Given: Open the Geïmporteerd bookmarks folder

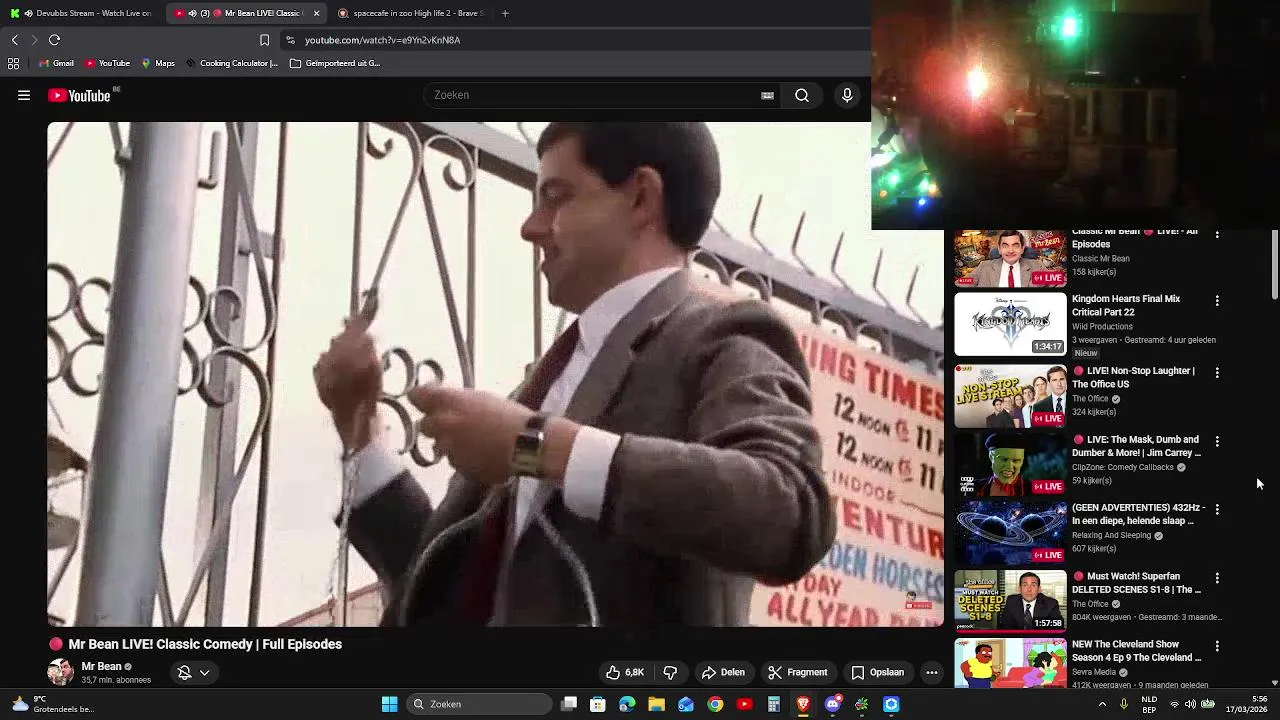Looking at the screenshot, I should tap(335, 63).
